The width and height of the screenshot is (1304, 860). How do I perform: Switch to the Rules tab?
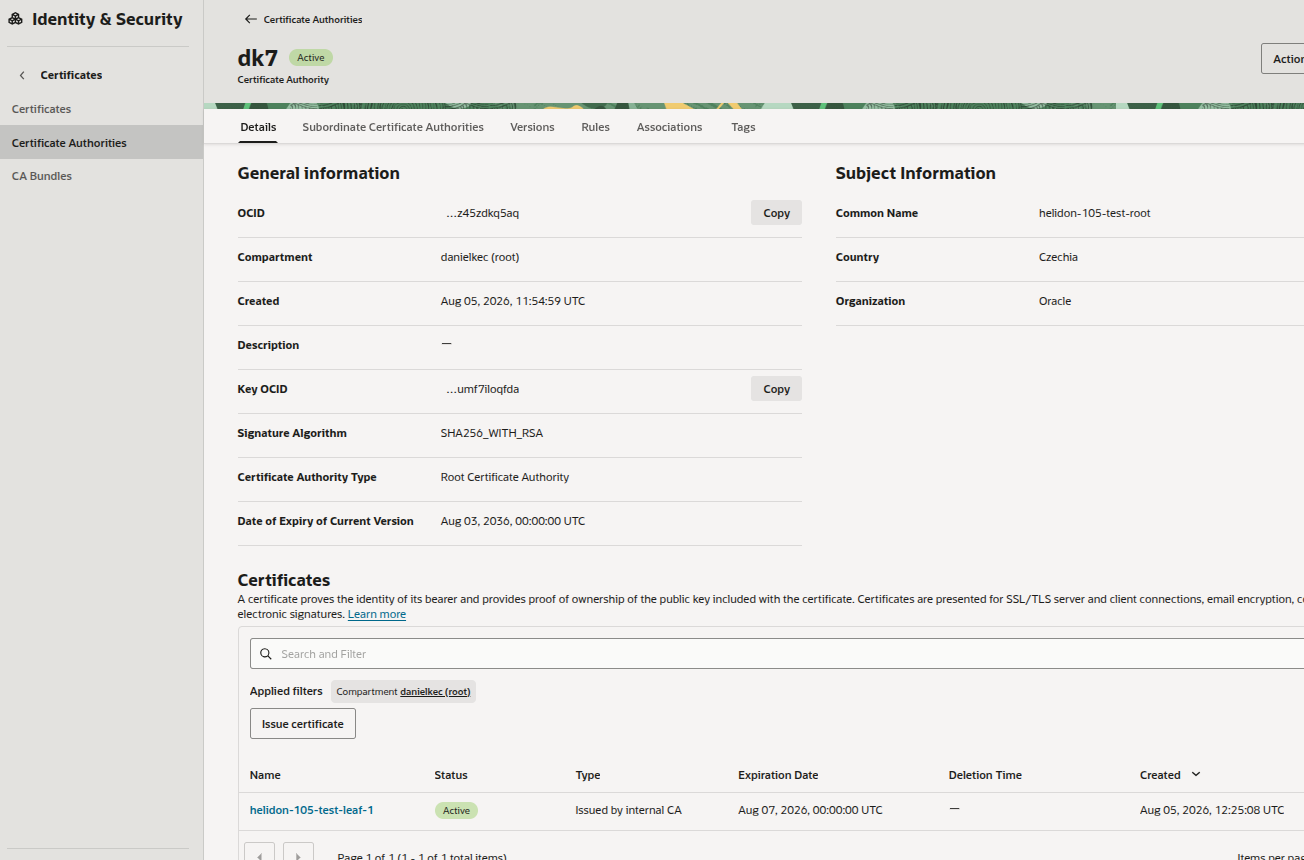click(x=595, y=127)
